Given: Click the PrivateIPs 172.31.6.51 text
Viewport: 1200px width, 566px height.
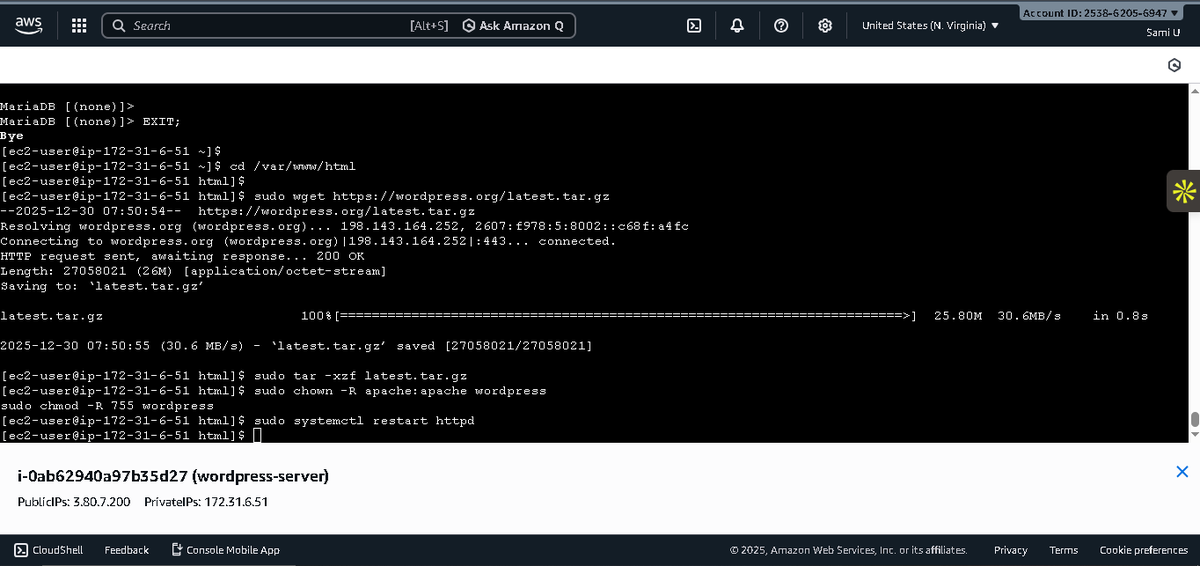Looking at the screenshot, I should click(x=206, y=501).
